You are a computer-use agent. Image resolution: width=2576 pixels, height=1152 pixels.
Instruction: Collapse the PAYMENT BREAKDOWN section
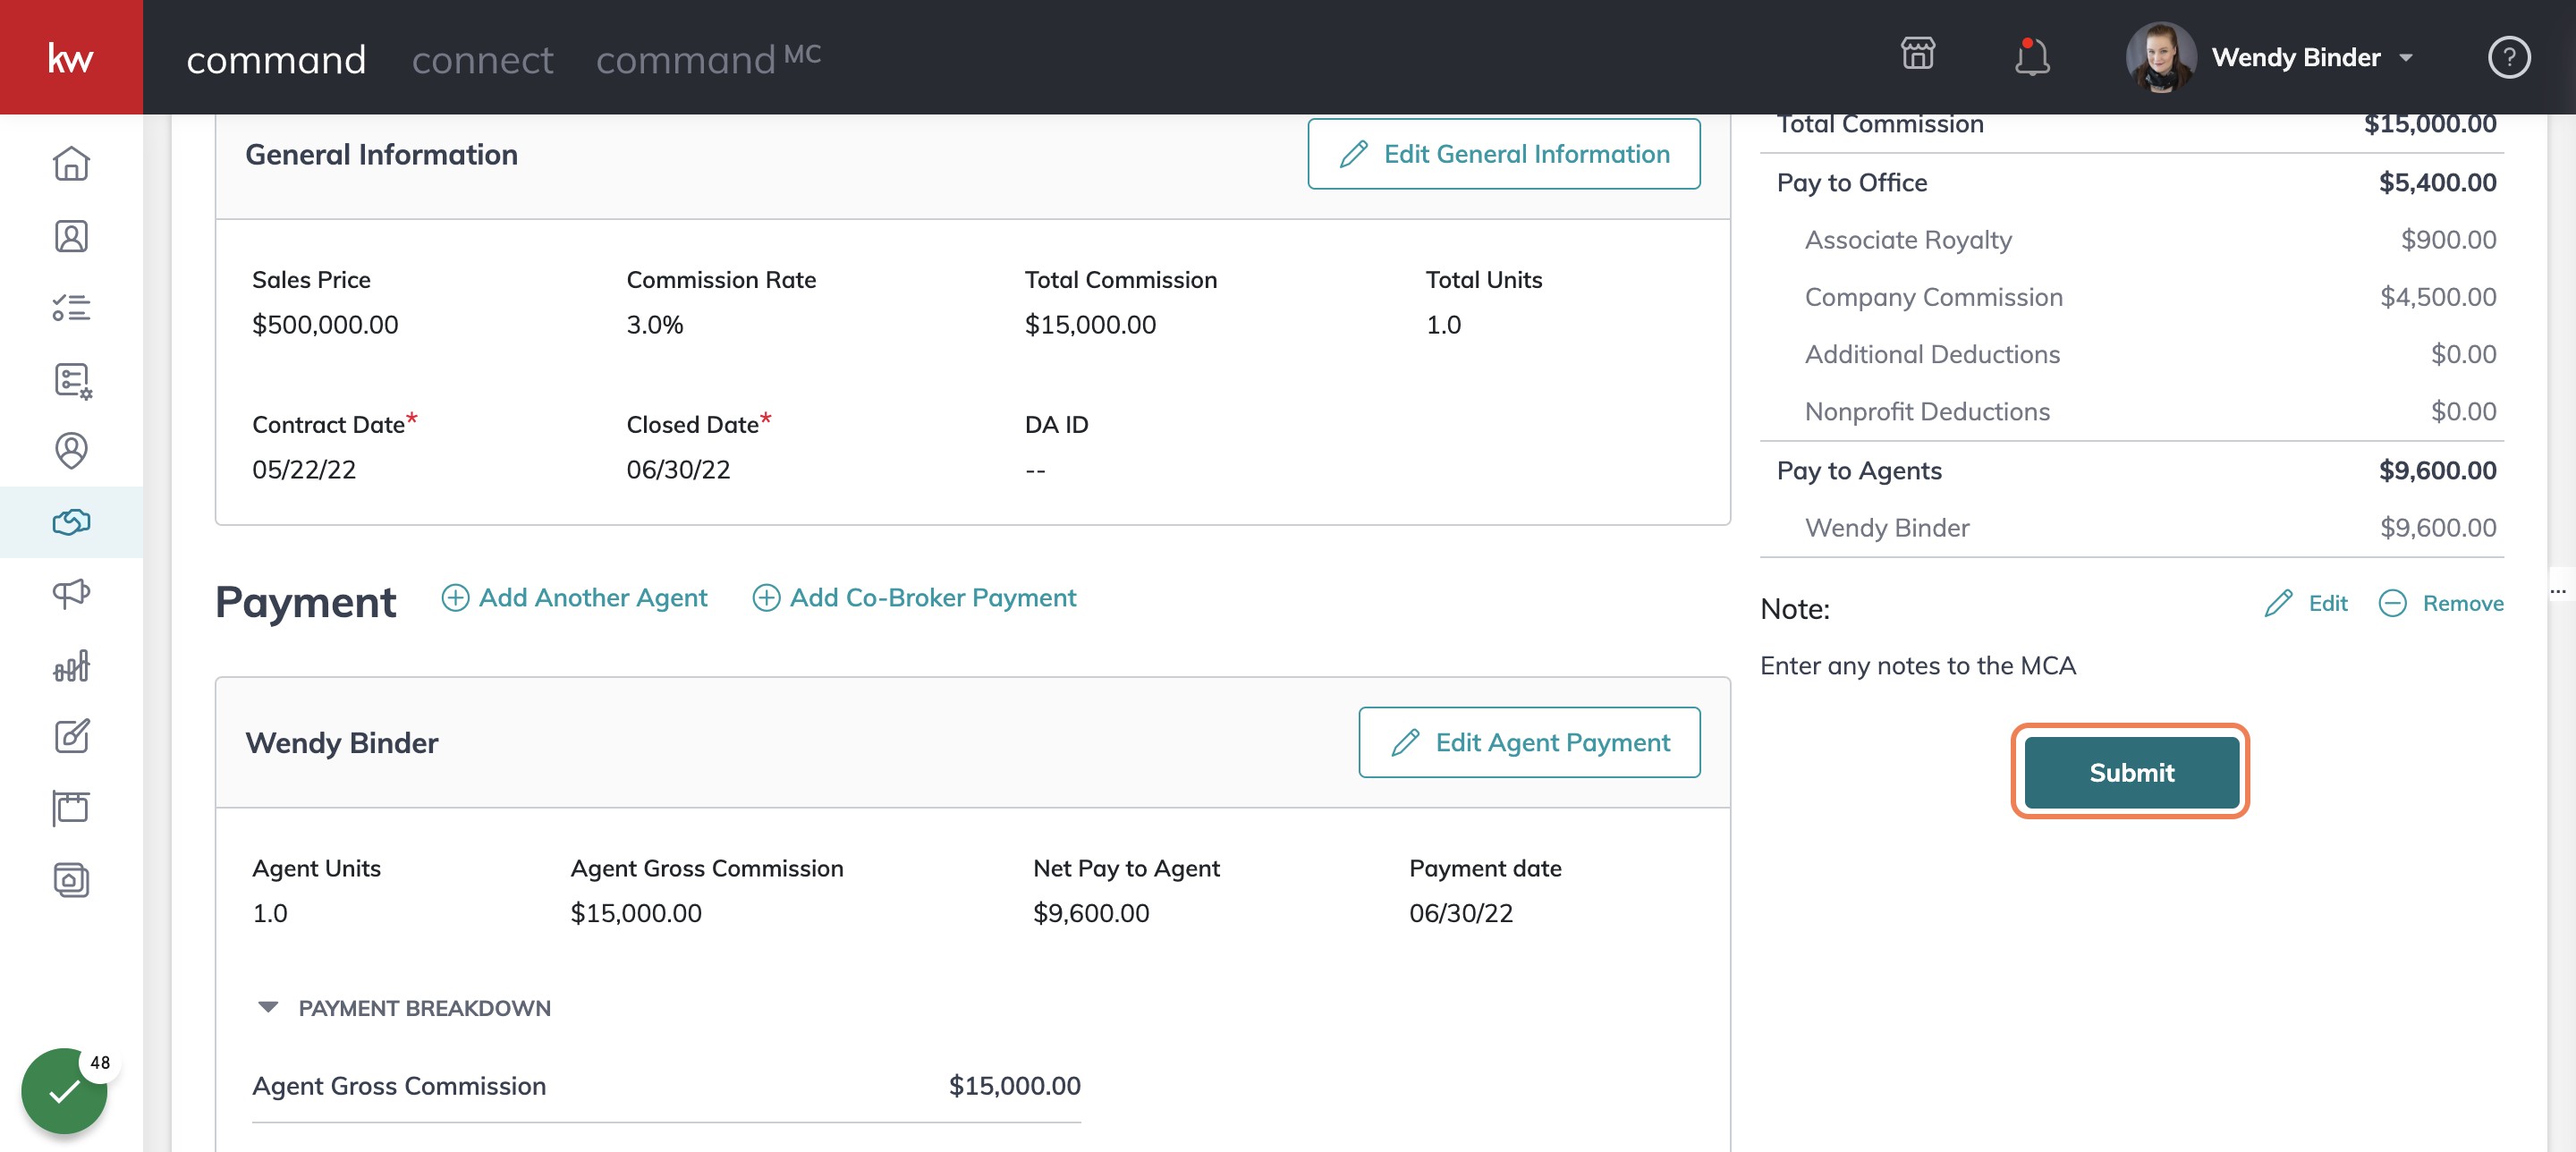(x=268, y=1007)
